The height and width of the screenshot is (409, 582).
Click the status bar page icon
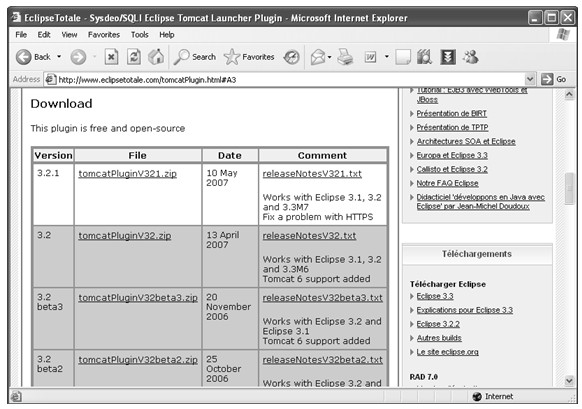pyautogui.click(x=16, y=396)
